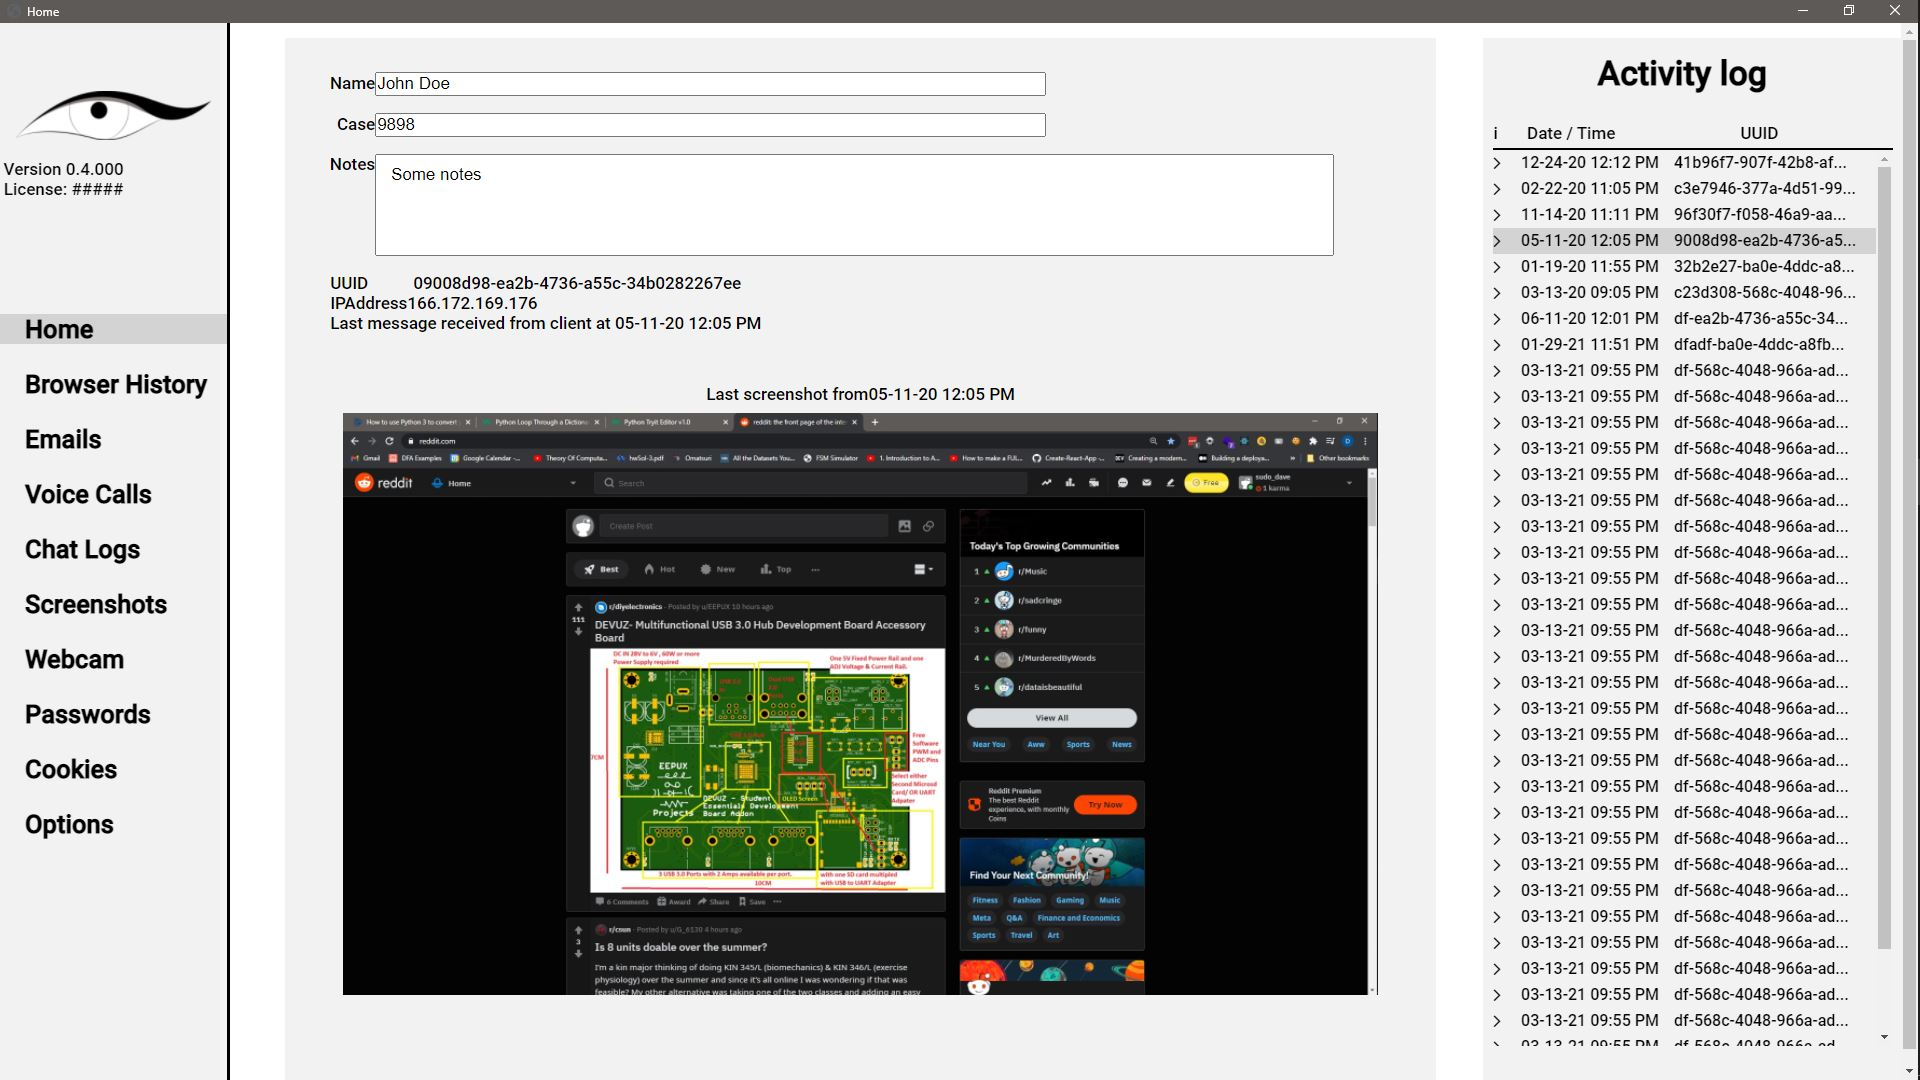This screenshot has height=1080, width=1920.
Task: Open the Passwords section
Action: click(88, 715)
